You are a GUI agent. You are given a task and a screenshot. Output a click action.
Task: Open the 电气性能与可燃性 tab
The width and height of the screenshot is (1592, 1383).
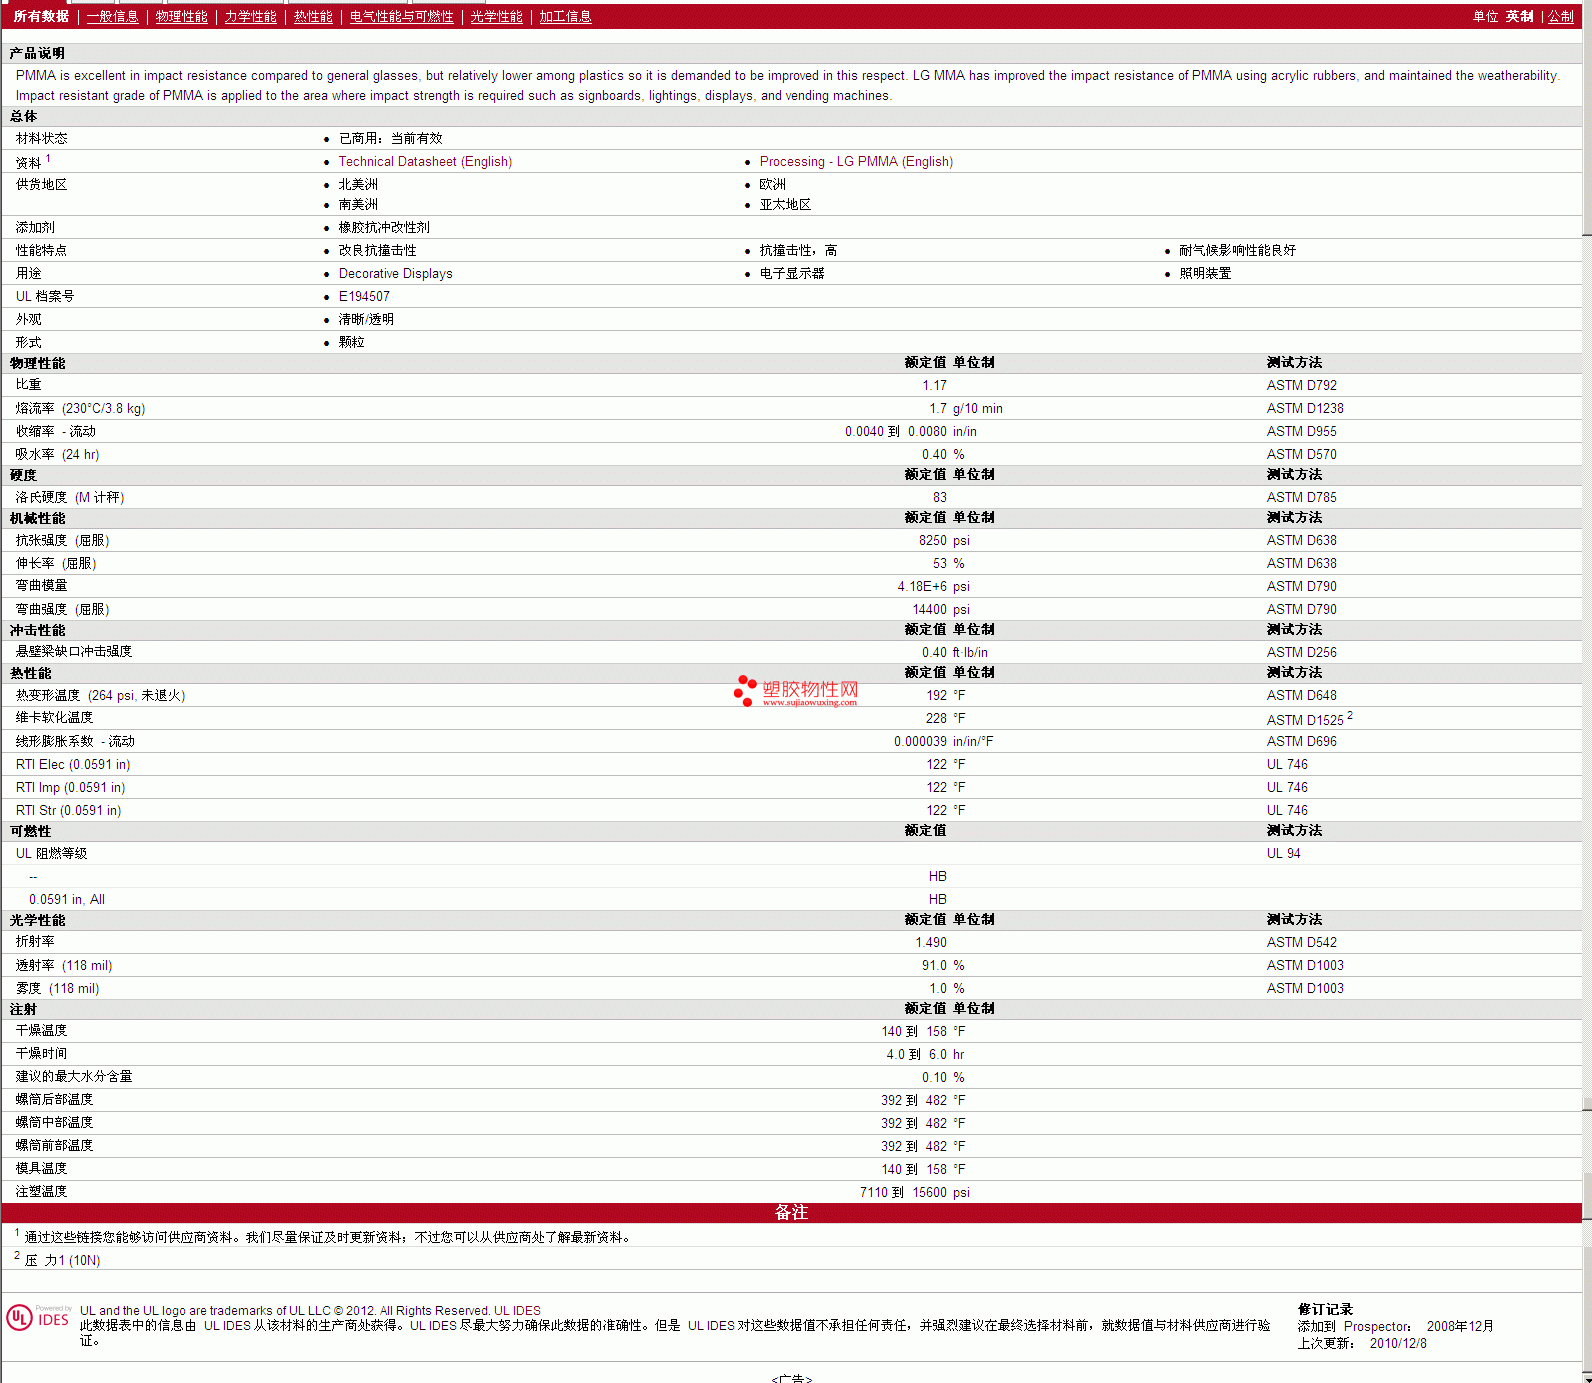(401, 17)
